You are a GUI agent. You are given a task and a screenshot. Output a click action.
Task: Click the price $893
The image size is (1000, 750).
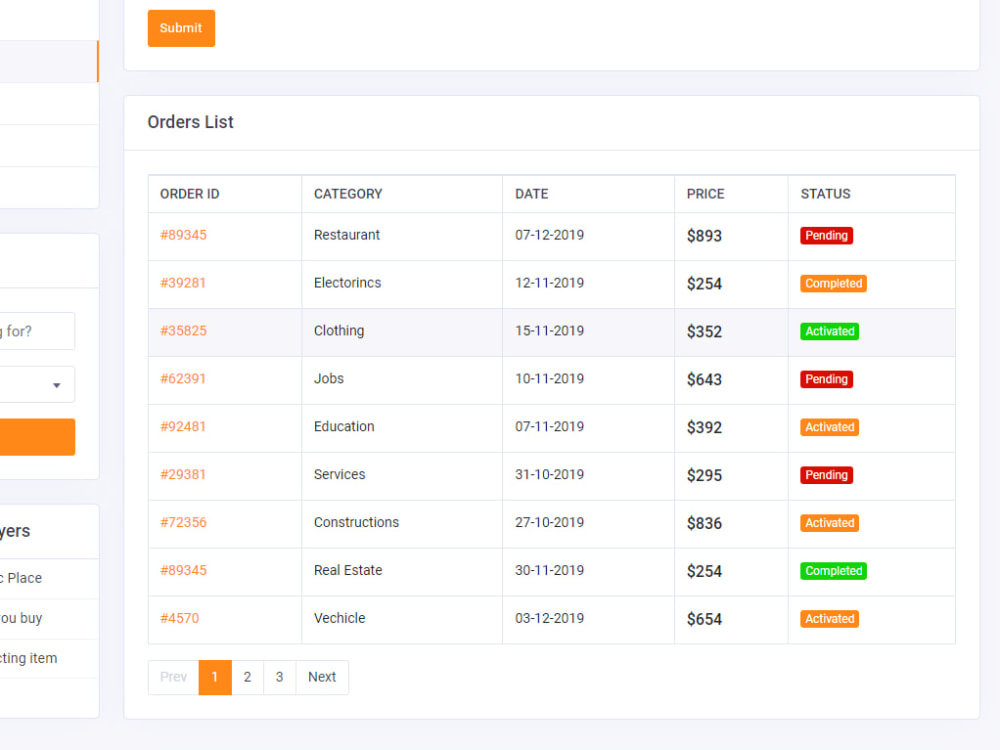tap(704, 236)
